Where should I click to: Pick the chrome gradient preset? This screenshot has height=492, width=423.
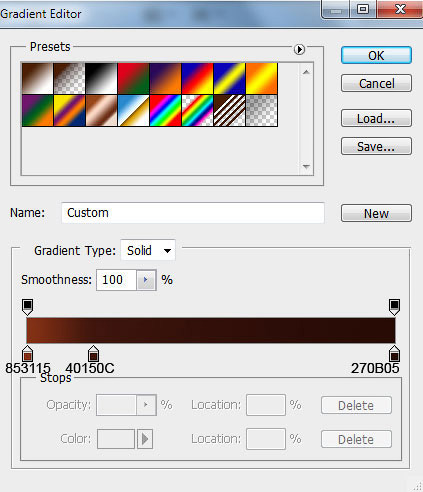tap(133, 110)
